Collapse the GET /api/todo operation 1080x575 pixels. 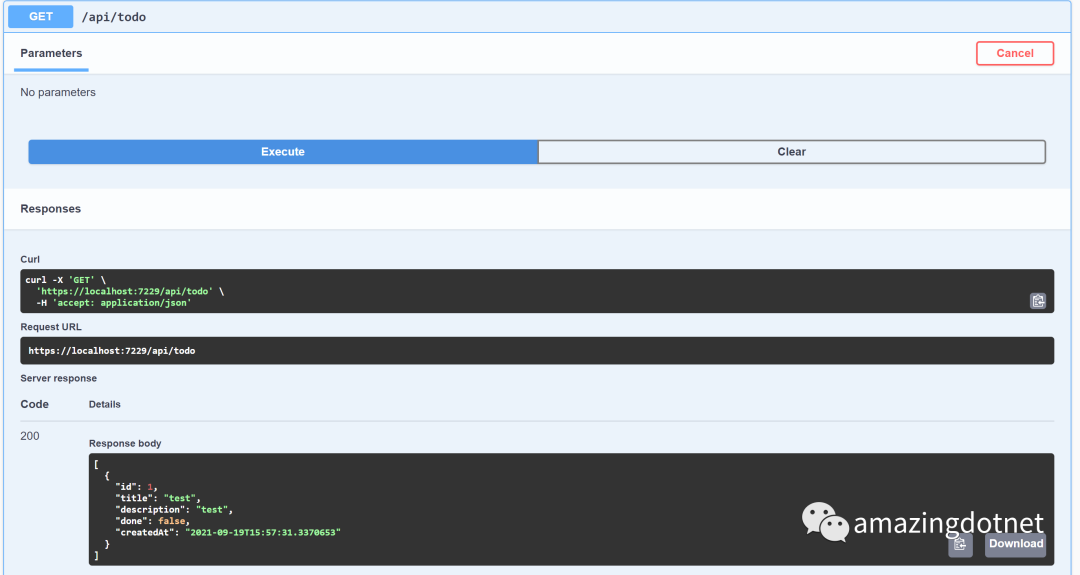537,17
